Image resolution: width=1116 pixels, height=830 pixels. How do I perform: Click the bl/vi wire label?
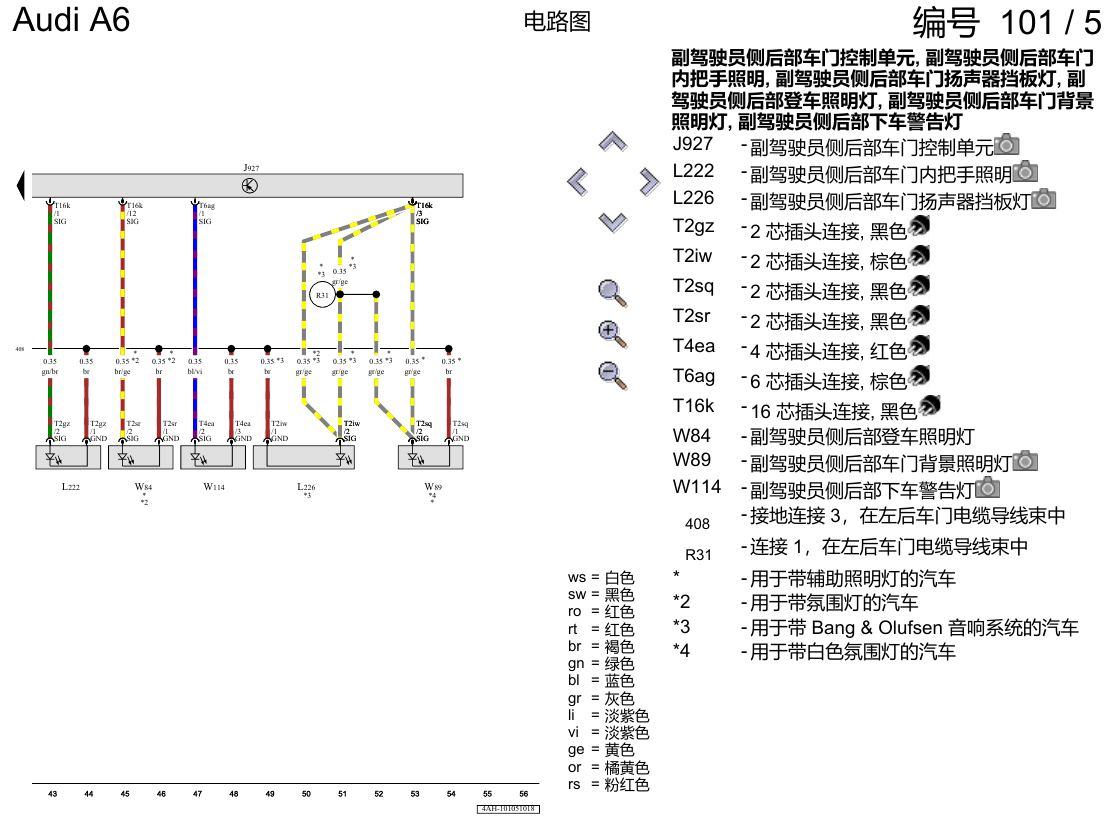[x=195, y=372]
